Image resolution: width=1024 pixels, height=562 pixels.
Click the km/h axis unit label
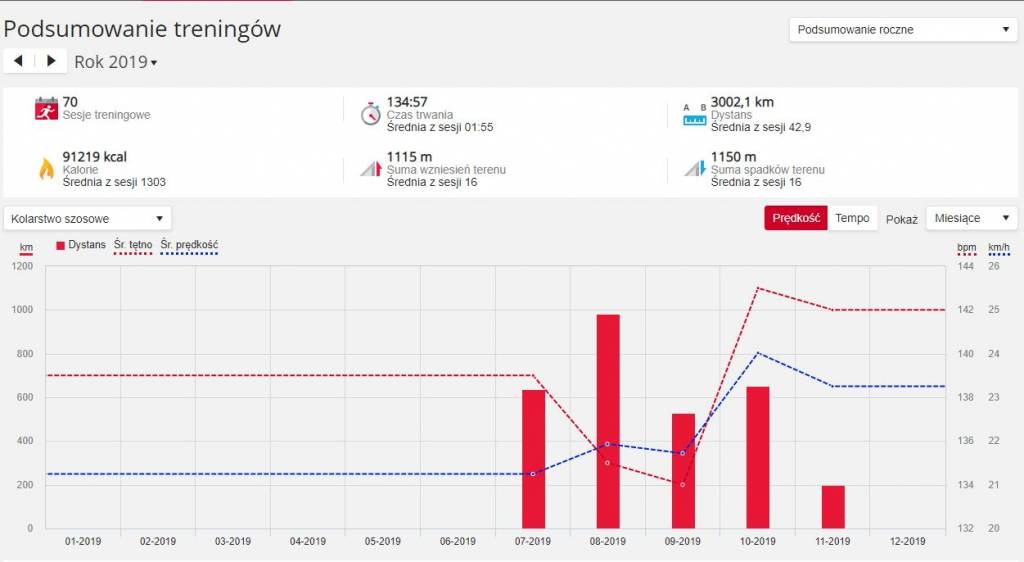[999, 248]
